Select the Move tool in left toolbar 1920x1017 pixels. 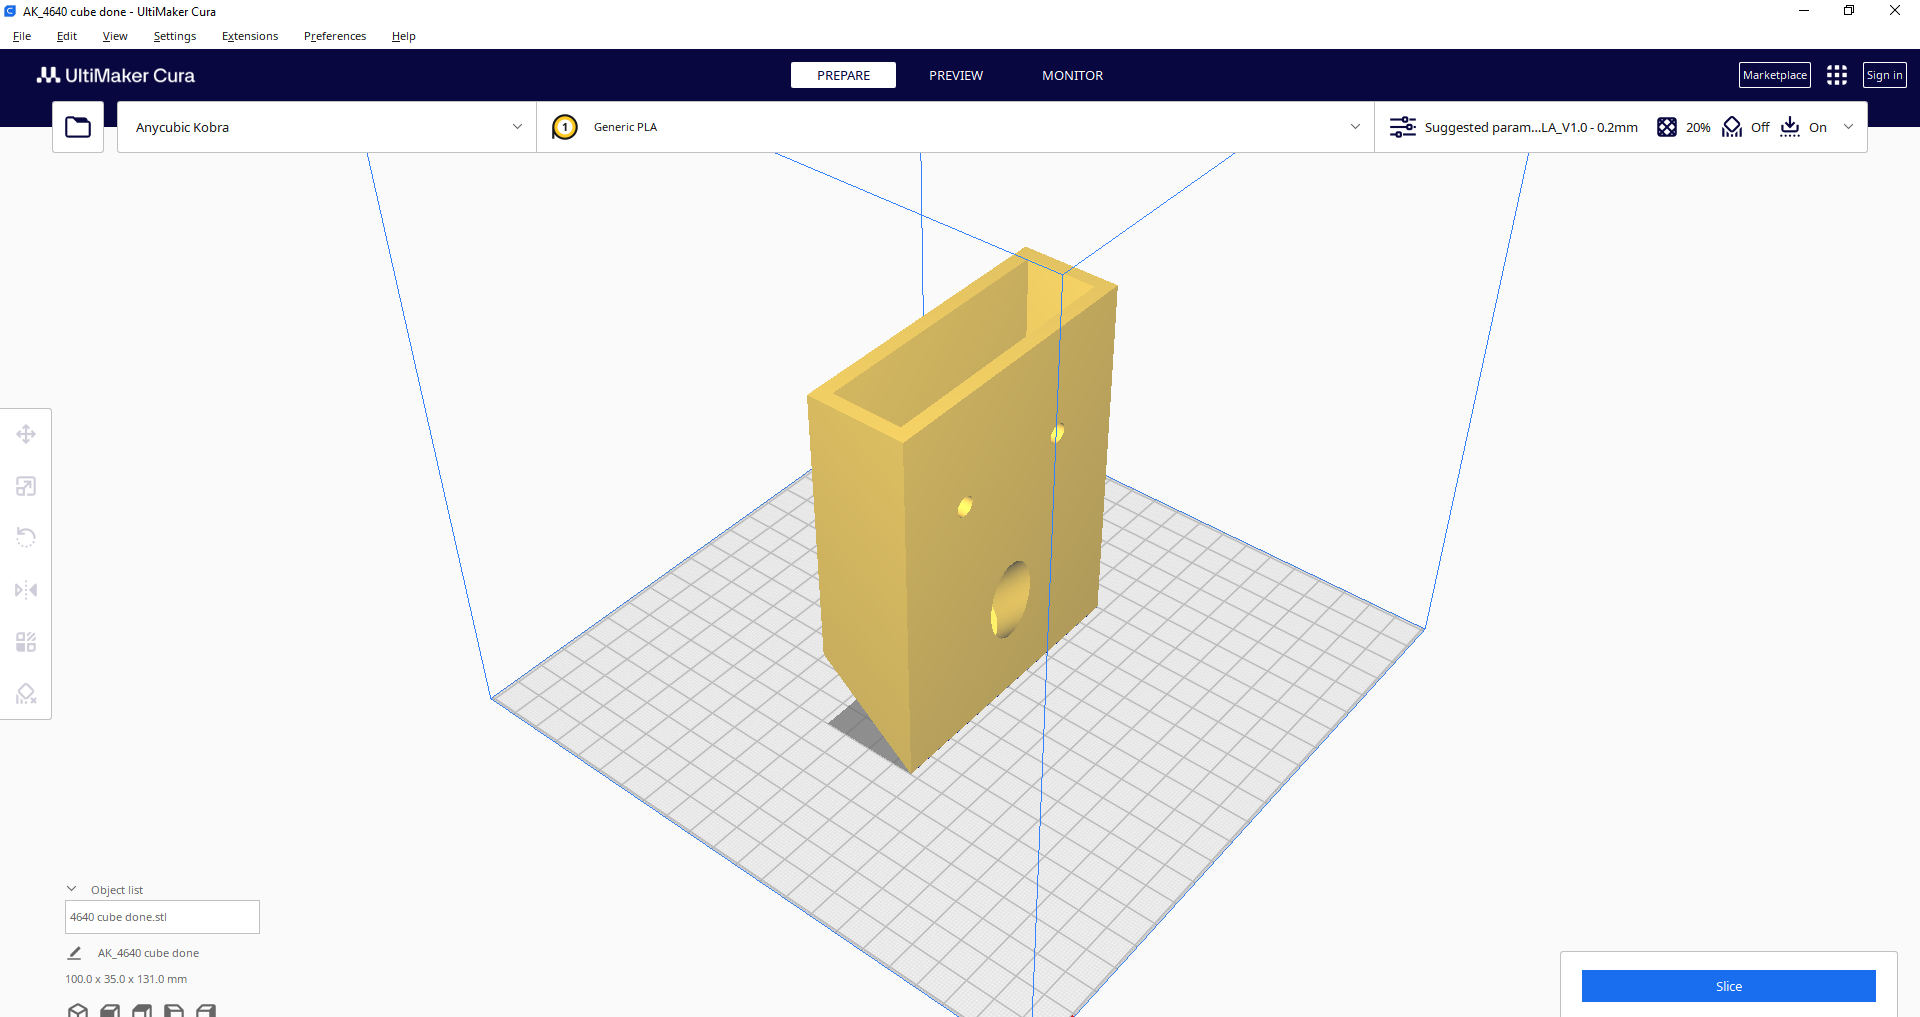click(x=26, y=434)
